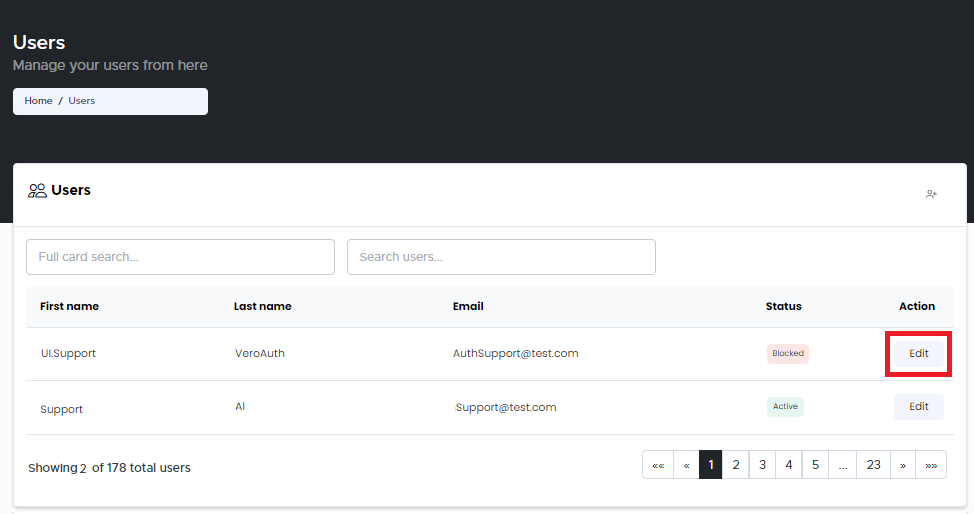Edit the Support AI user
This screenshot has height=514, width=974.
pos(918,407)
